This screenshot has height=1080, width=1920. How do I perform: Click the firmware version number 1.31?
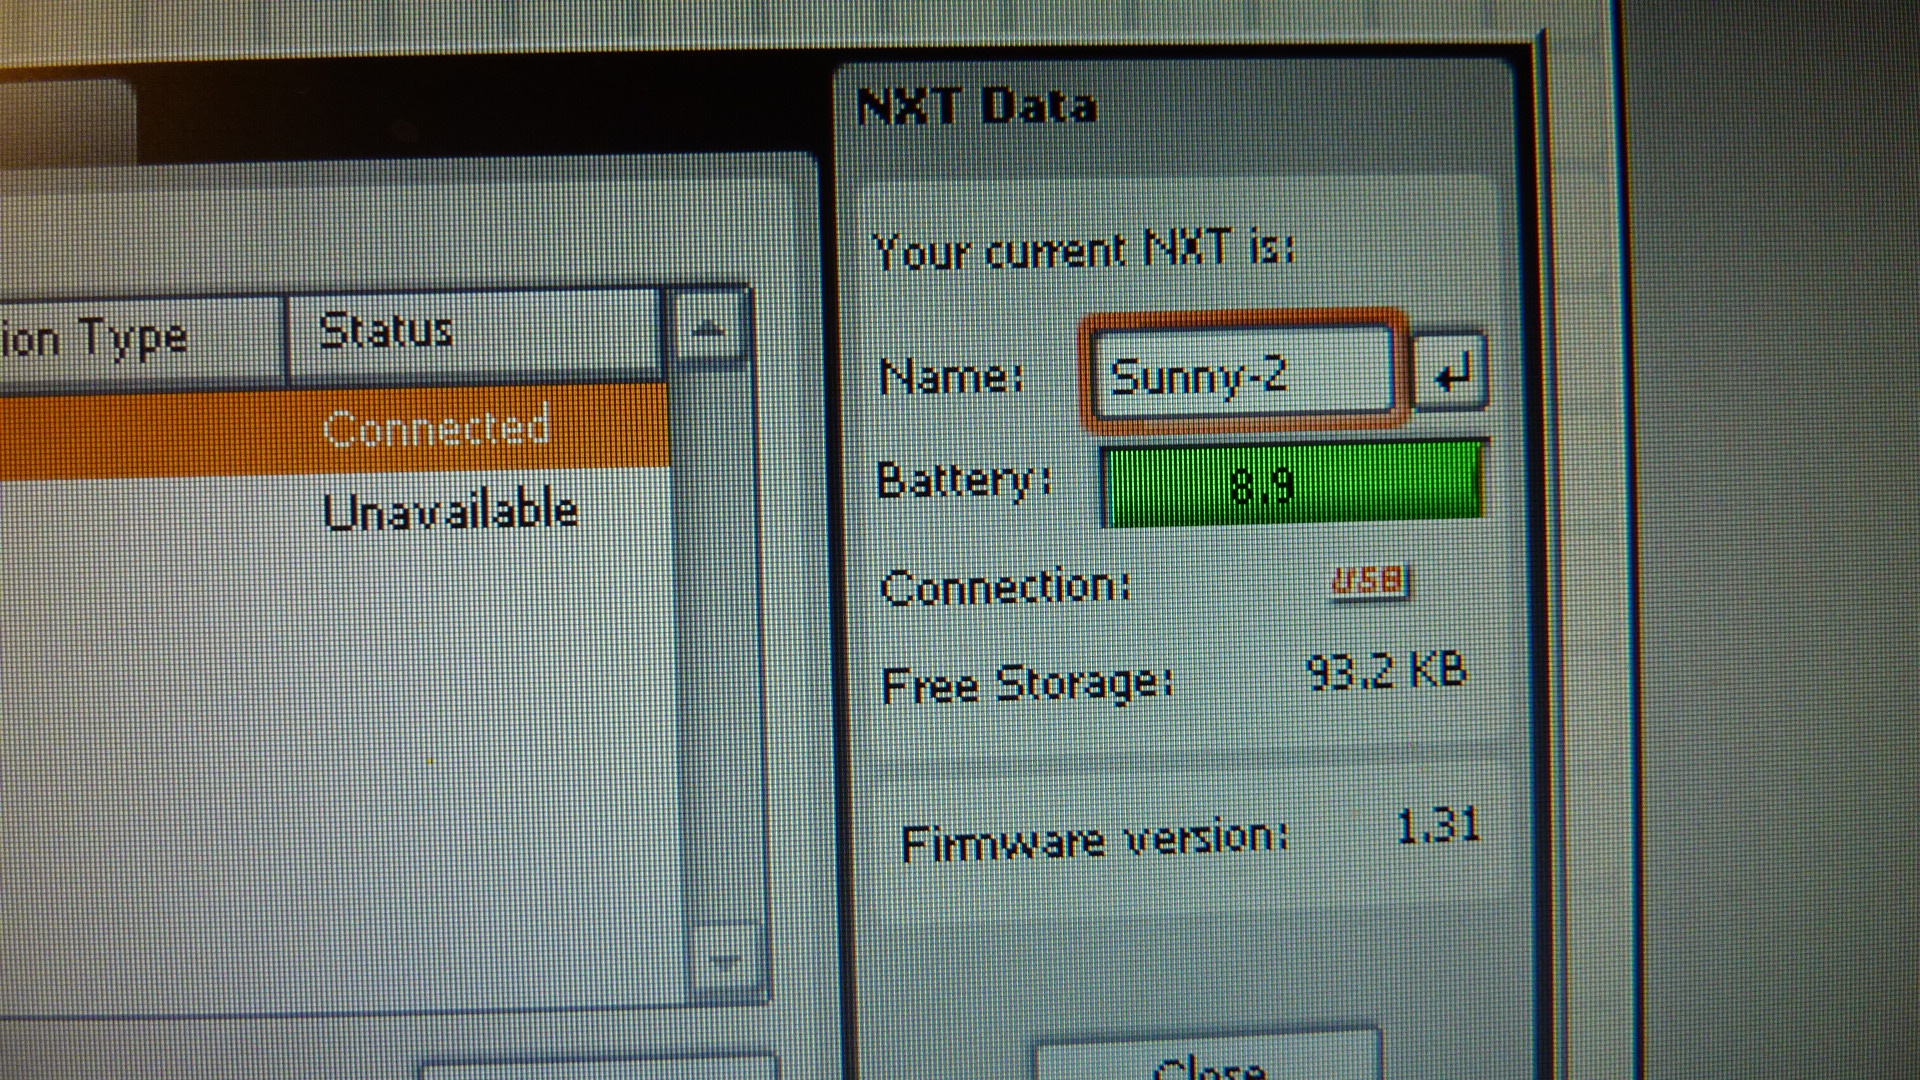(x=1438, y=827)
